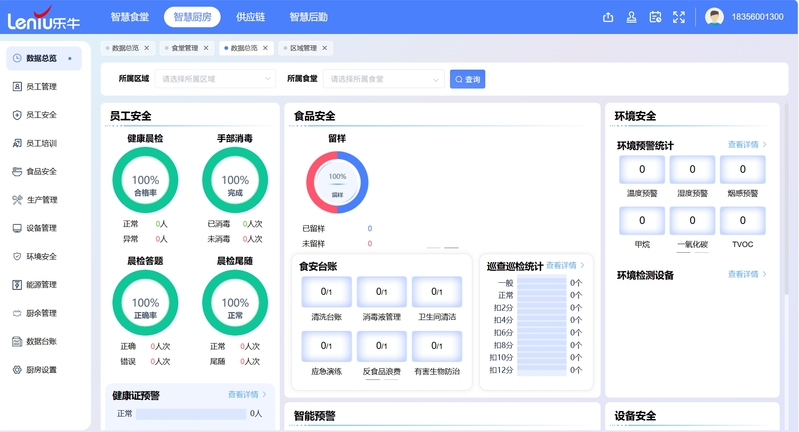The image size is (799, 432).
Task: Open 员工安全 shield icon in sidebar
Action: click(x=17, y=115)
